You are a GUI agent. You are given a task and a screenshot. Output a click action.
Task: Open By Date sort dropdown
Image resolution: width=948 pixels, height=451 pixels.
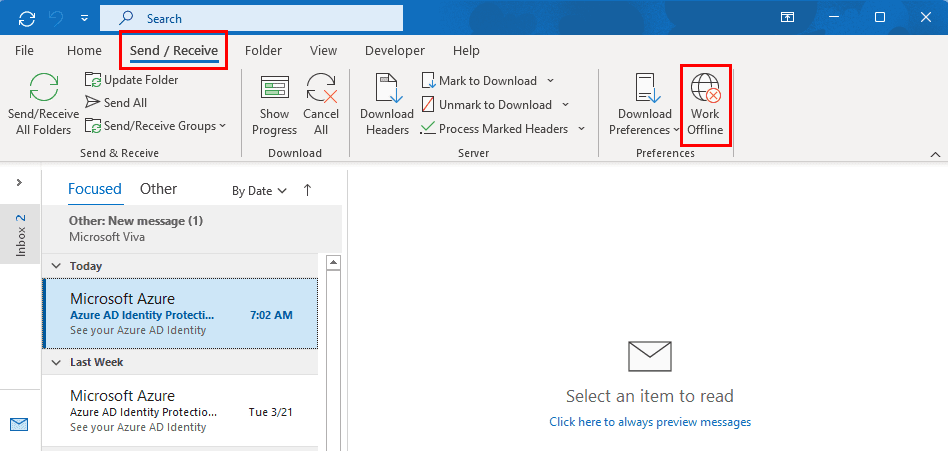click(x=259, y=191)
